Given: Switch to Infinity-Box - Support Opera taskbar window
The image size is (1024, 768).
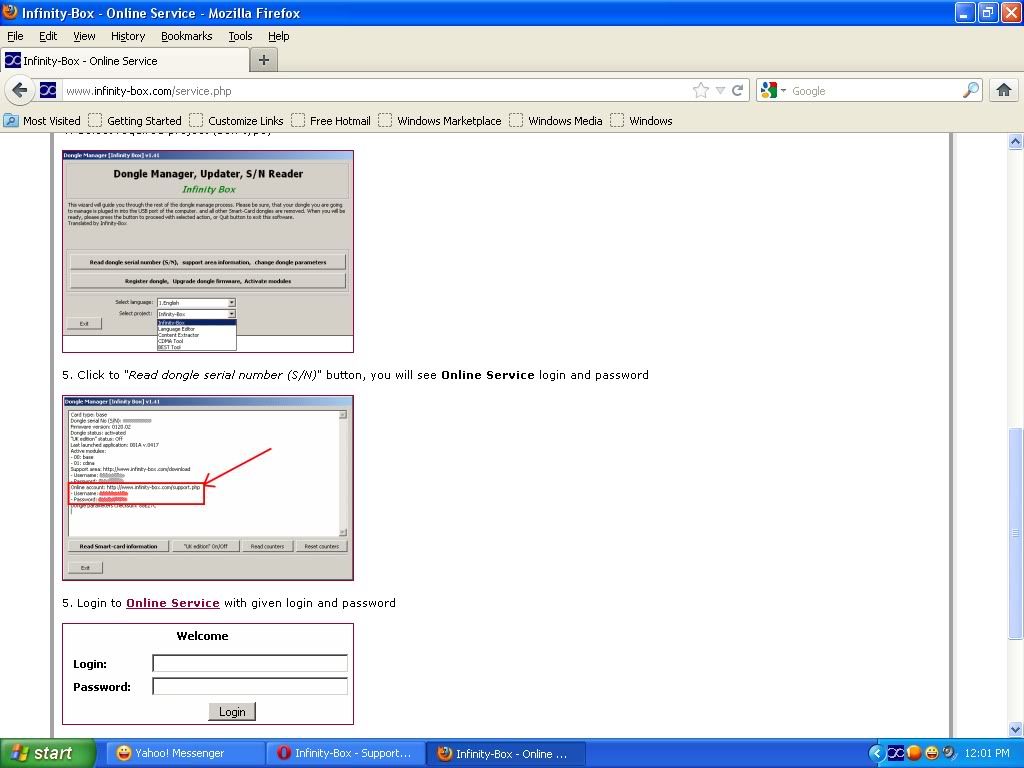Looking at the screenshot, I should point(345,753).
